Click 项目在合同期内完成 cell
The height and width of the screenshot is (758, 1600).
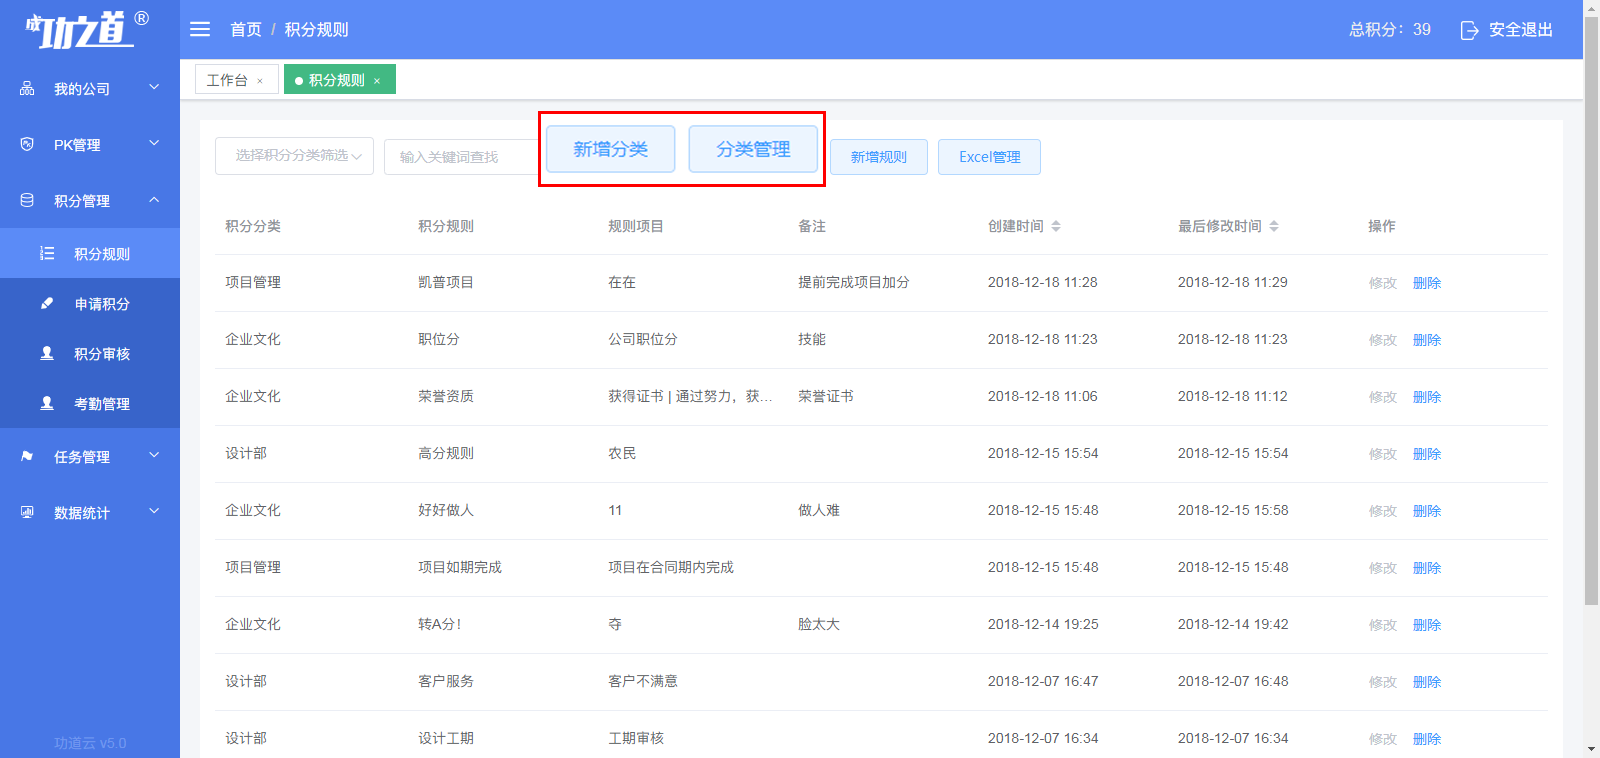[671, 567]
